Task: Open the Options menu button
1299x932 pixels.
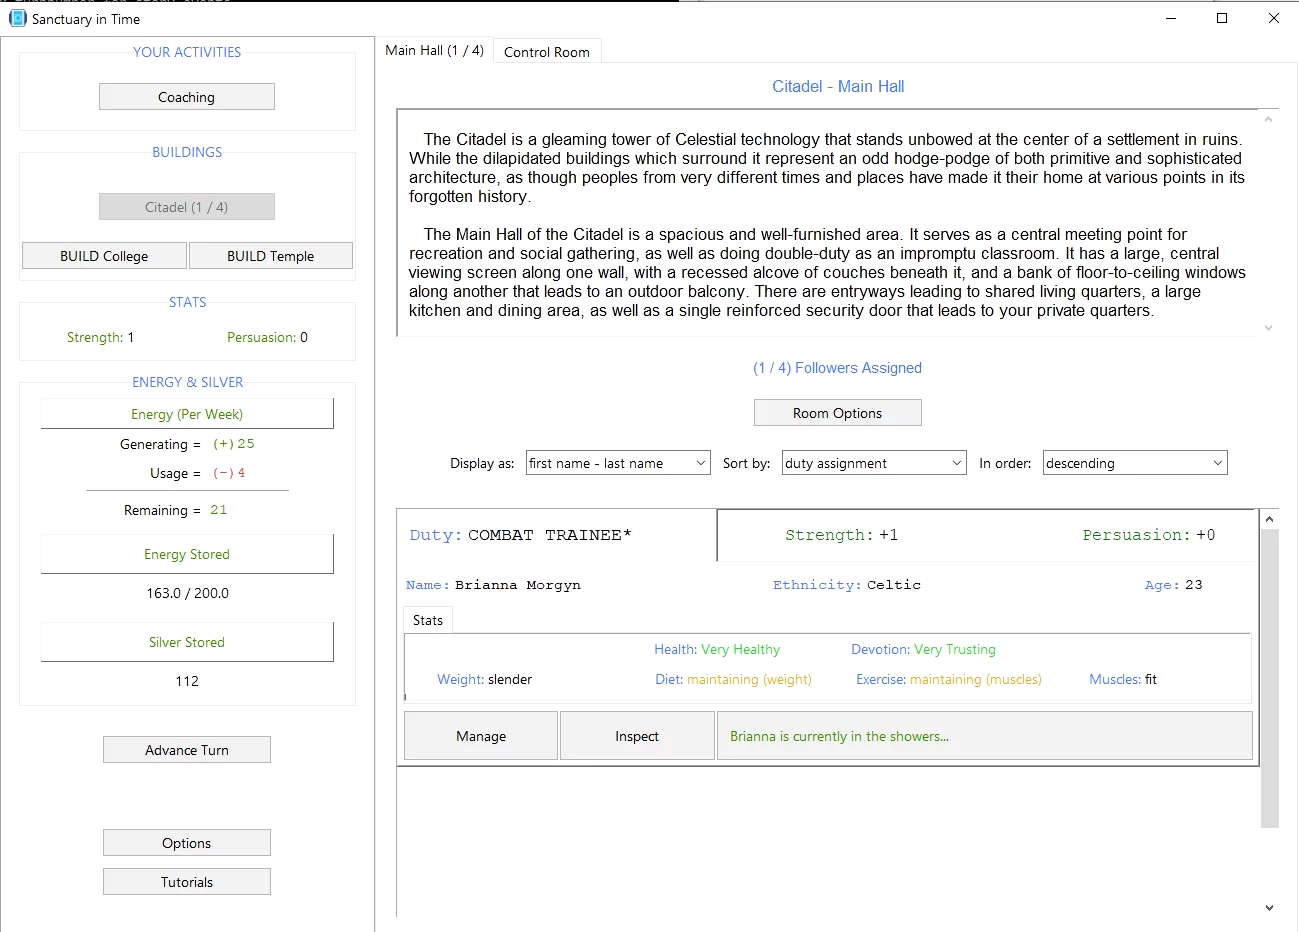Action: [186, 843]
